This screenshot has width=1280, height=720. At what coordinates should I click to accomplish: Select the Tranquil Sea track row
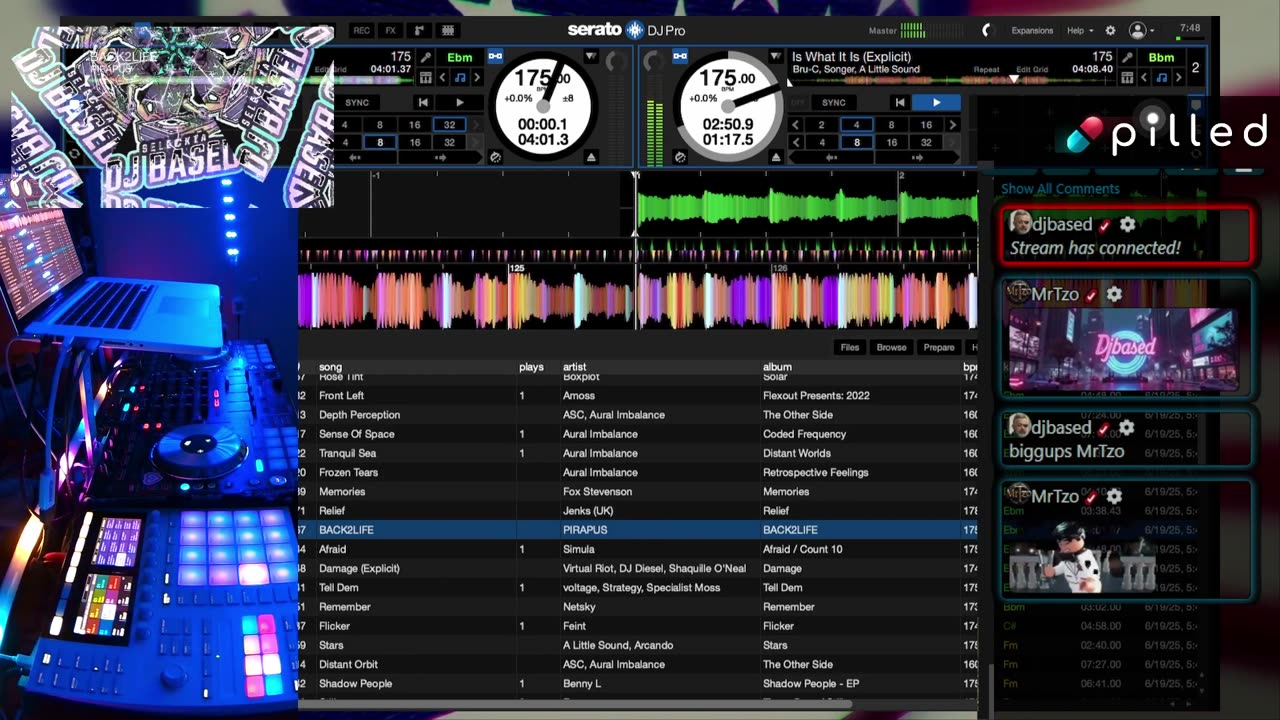point(638,453)
